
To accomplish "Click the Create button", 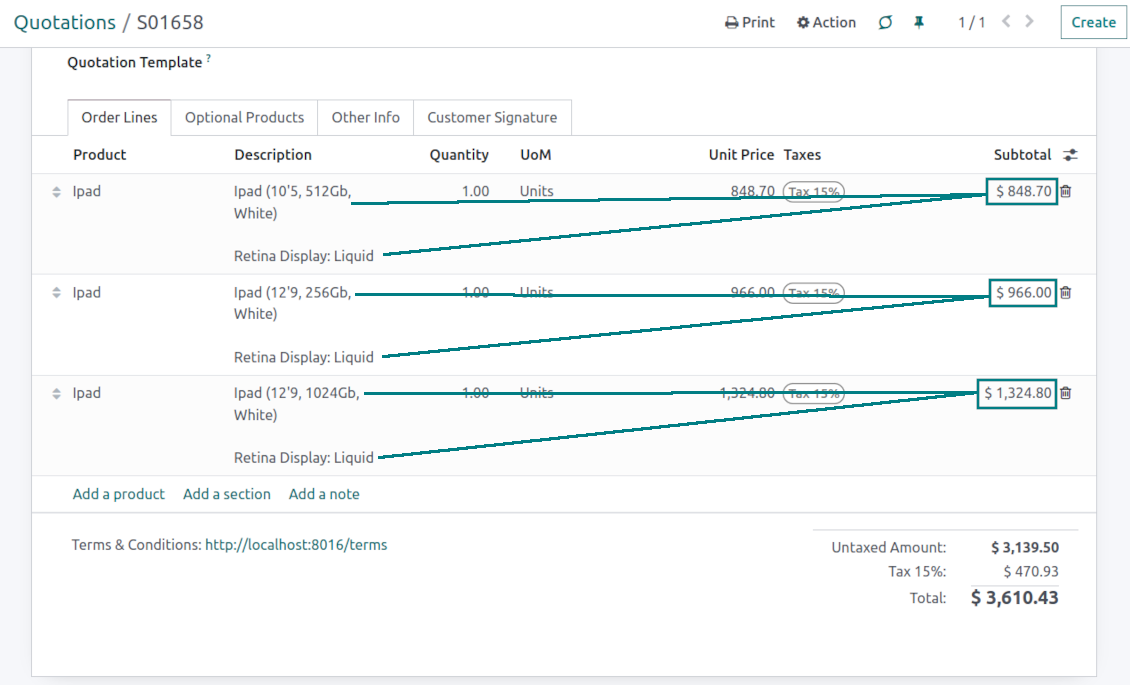I will coord(1093,22).
